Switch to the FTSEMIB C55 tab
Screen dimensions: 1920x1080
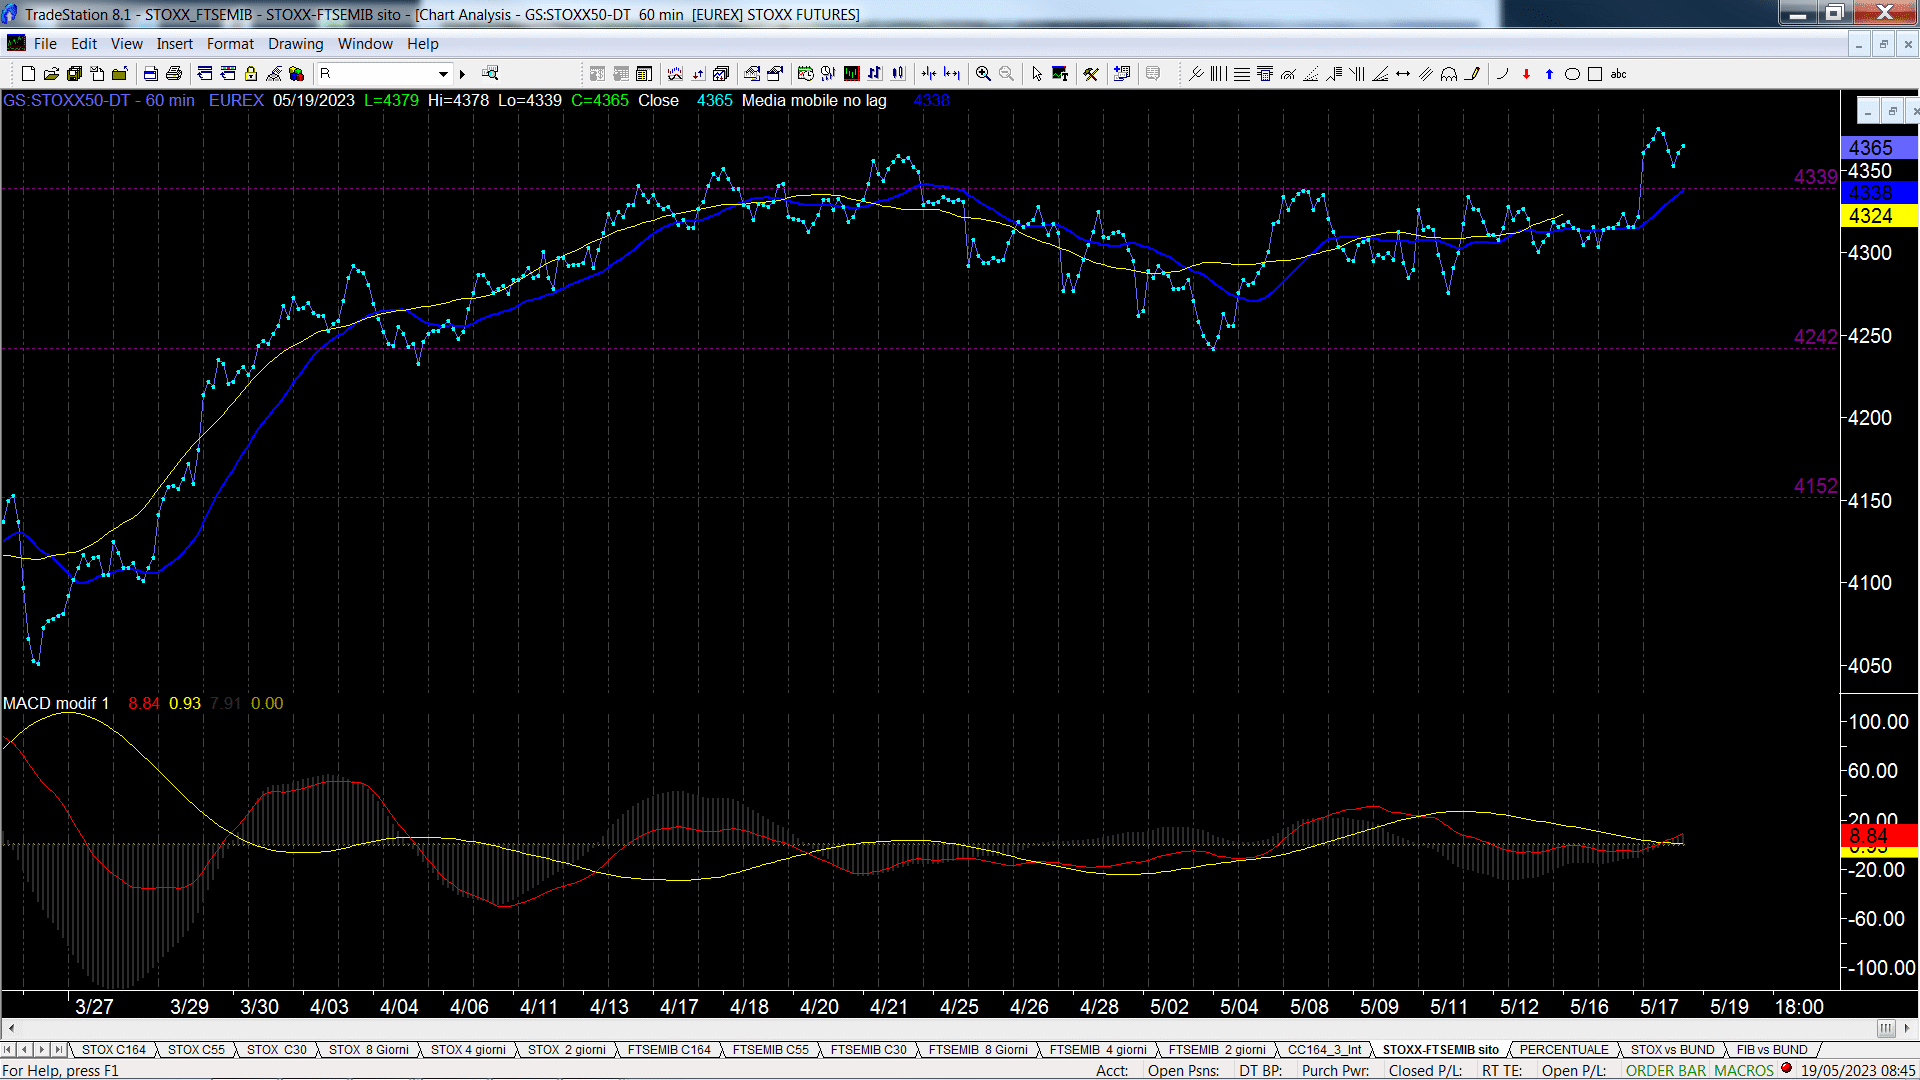770,1050
